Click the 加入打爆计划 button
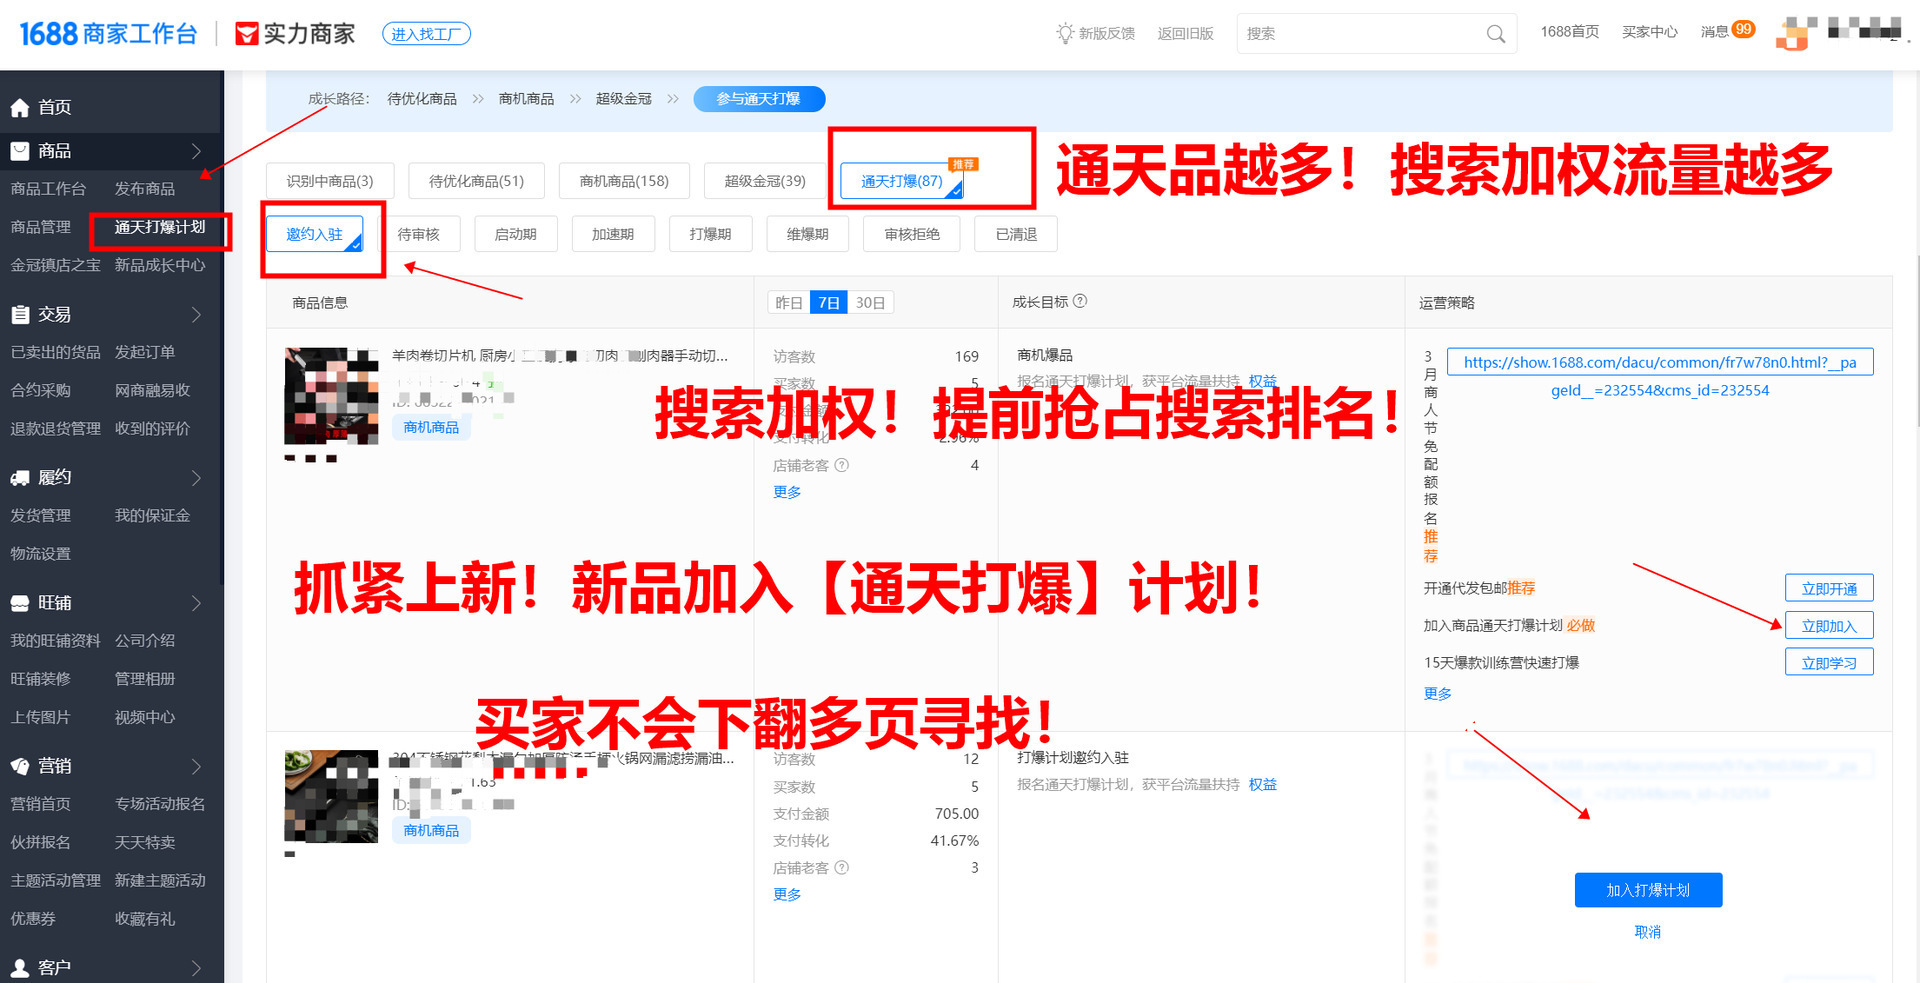This screenshot has height=983, width=1920. coord(1648,890)
